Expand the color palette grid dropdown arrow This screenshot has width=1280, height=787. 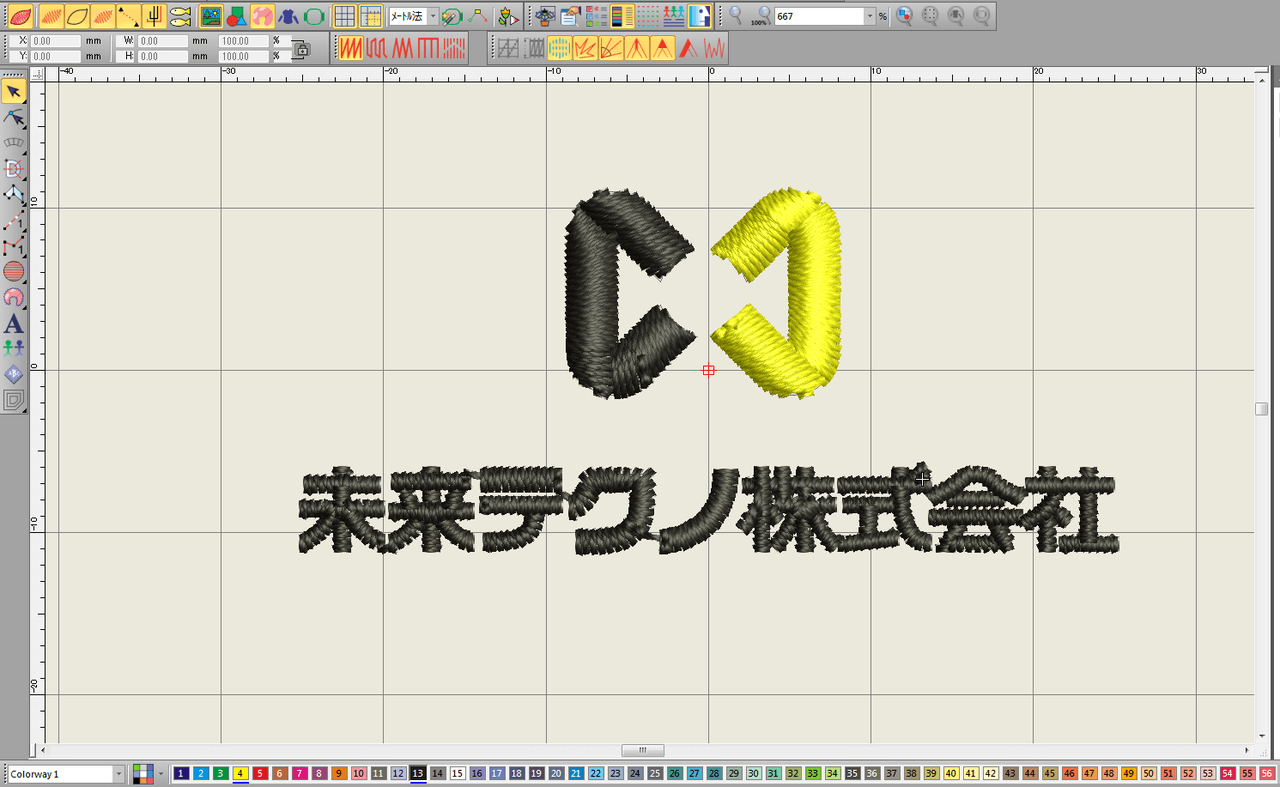pyautogui.click(x=161, y=774)
